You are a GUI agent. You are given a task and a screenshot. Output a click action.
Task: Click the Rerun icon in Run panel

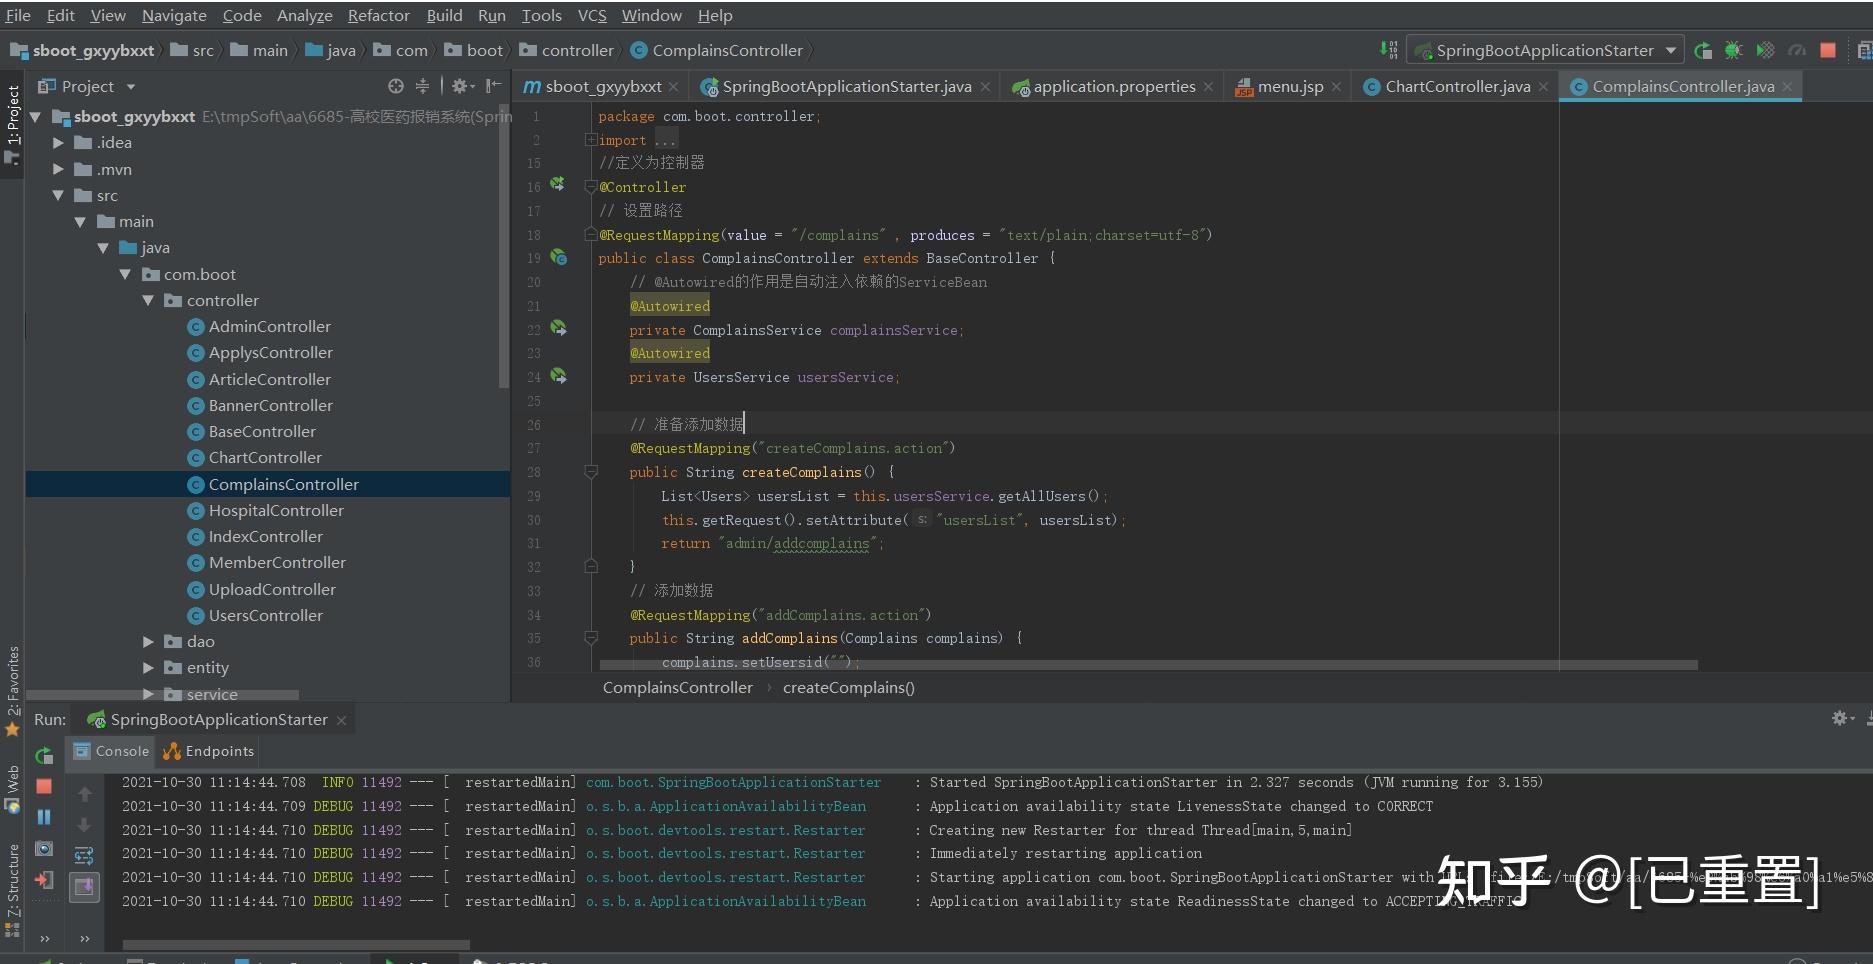[44, 755]
